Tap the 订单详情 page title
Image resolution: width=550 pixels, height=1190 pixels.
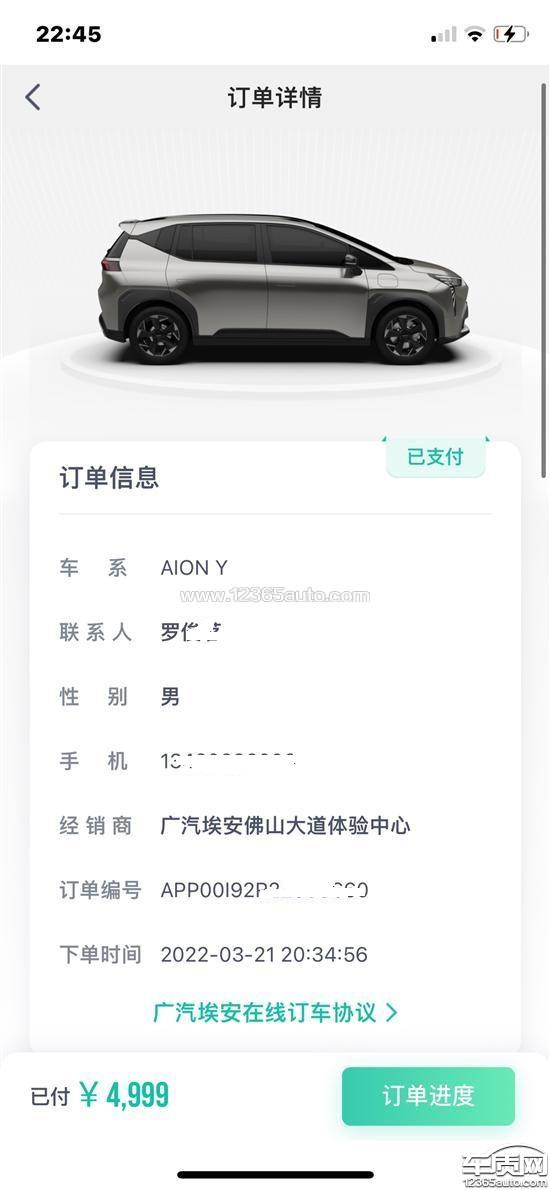[x=275, y=97]
